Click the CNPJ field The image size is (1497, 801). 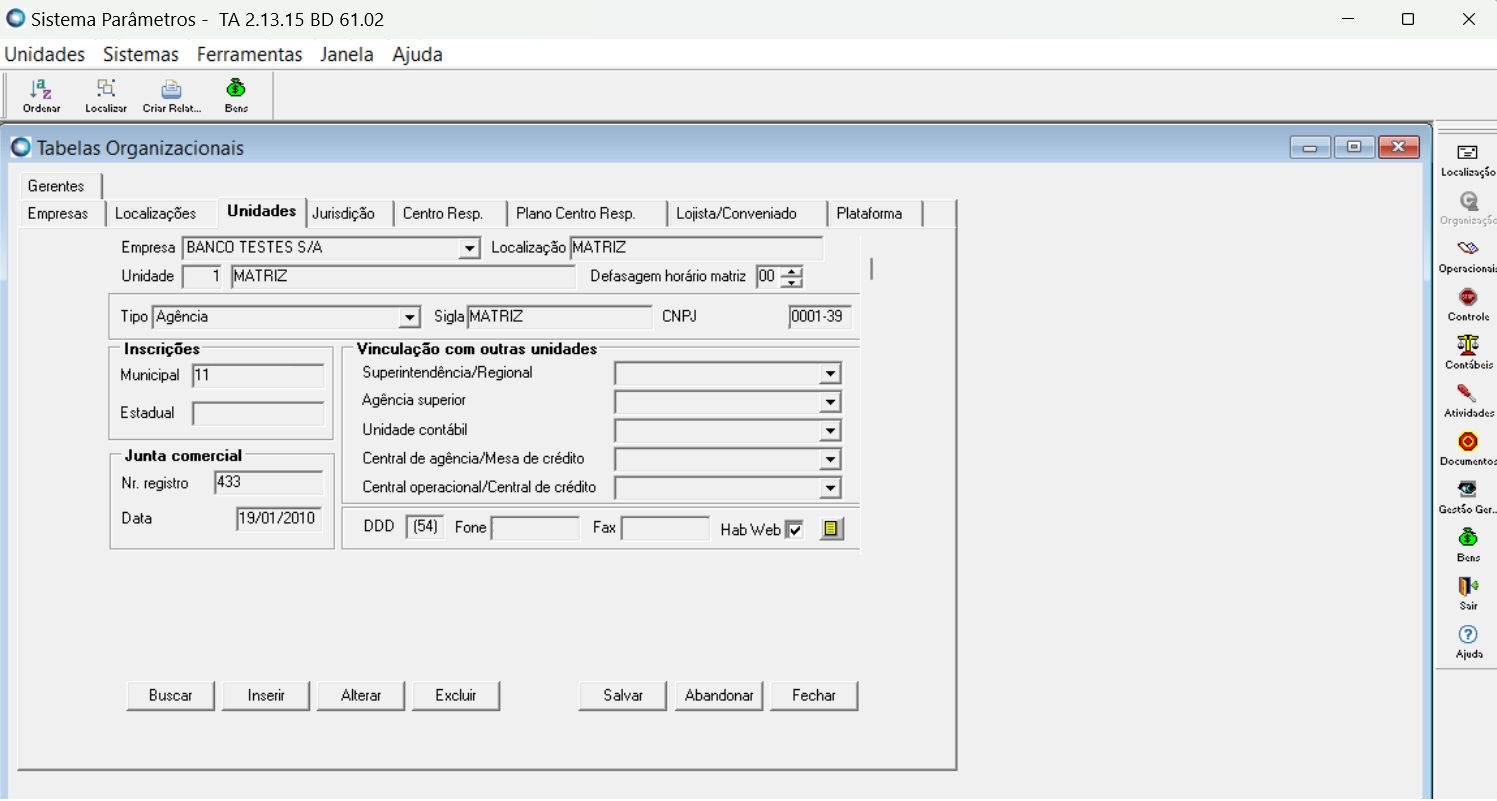pyautogui.click(x=820, y=317)
